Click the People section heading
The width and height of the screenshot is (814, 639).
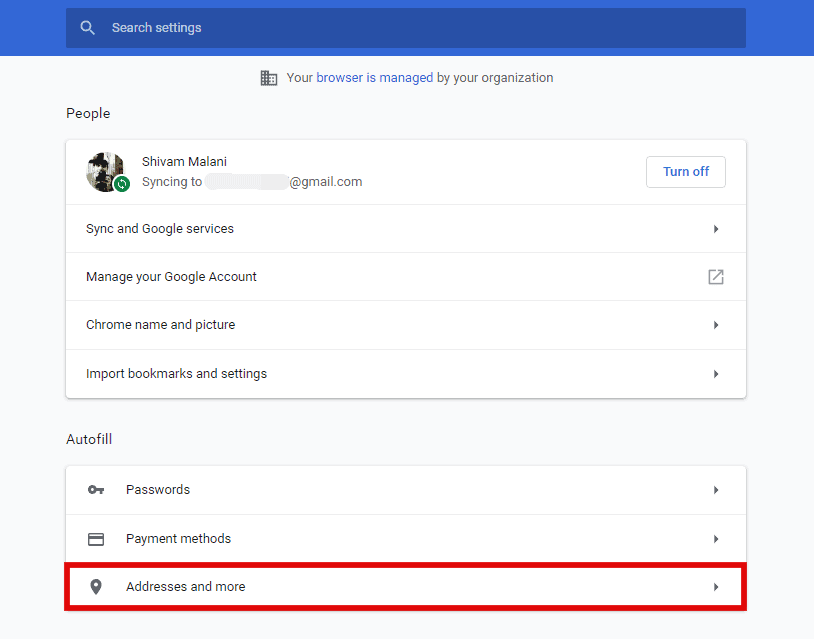click(x=88, y=113)
